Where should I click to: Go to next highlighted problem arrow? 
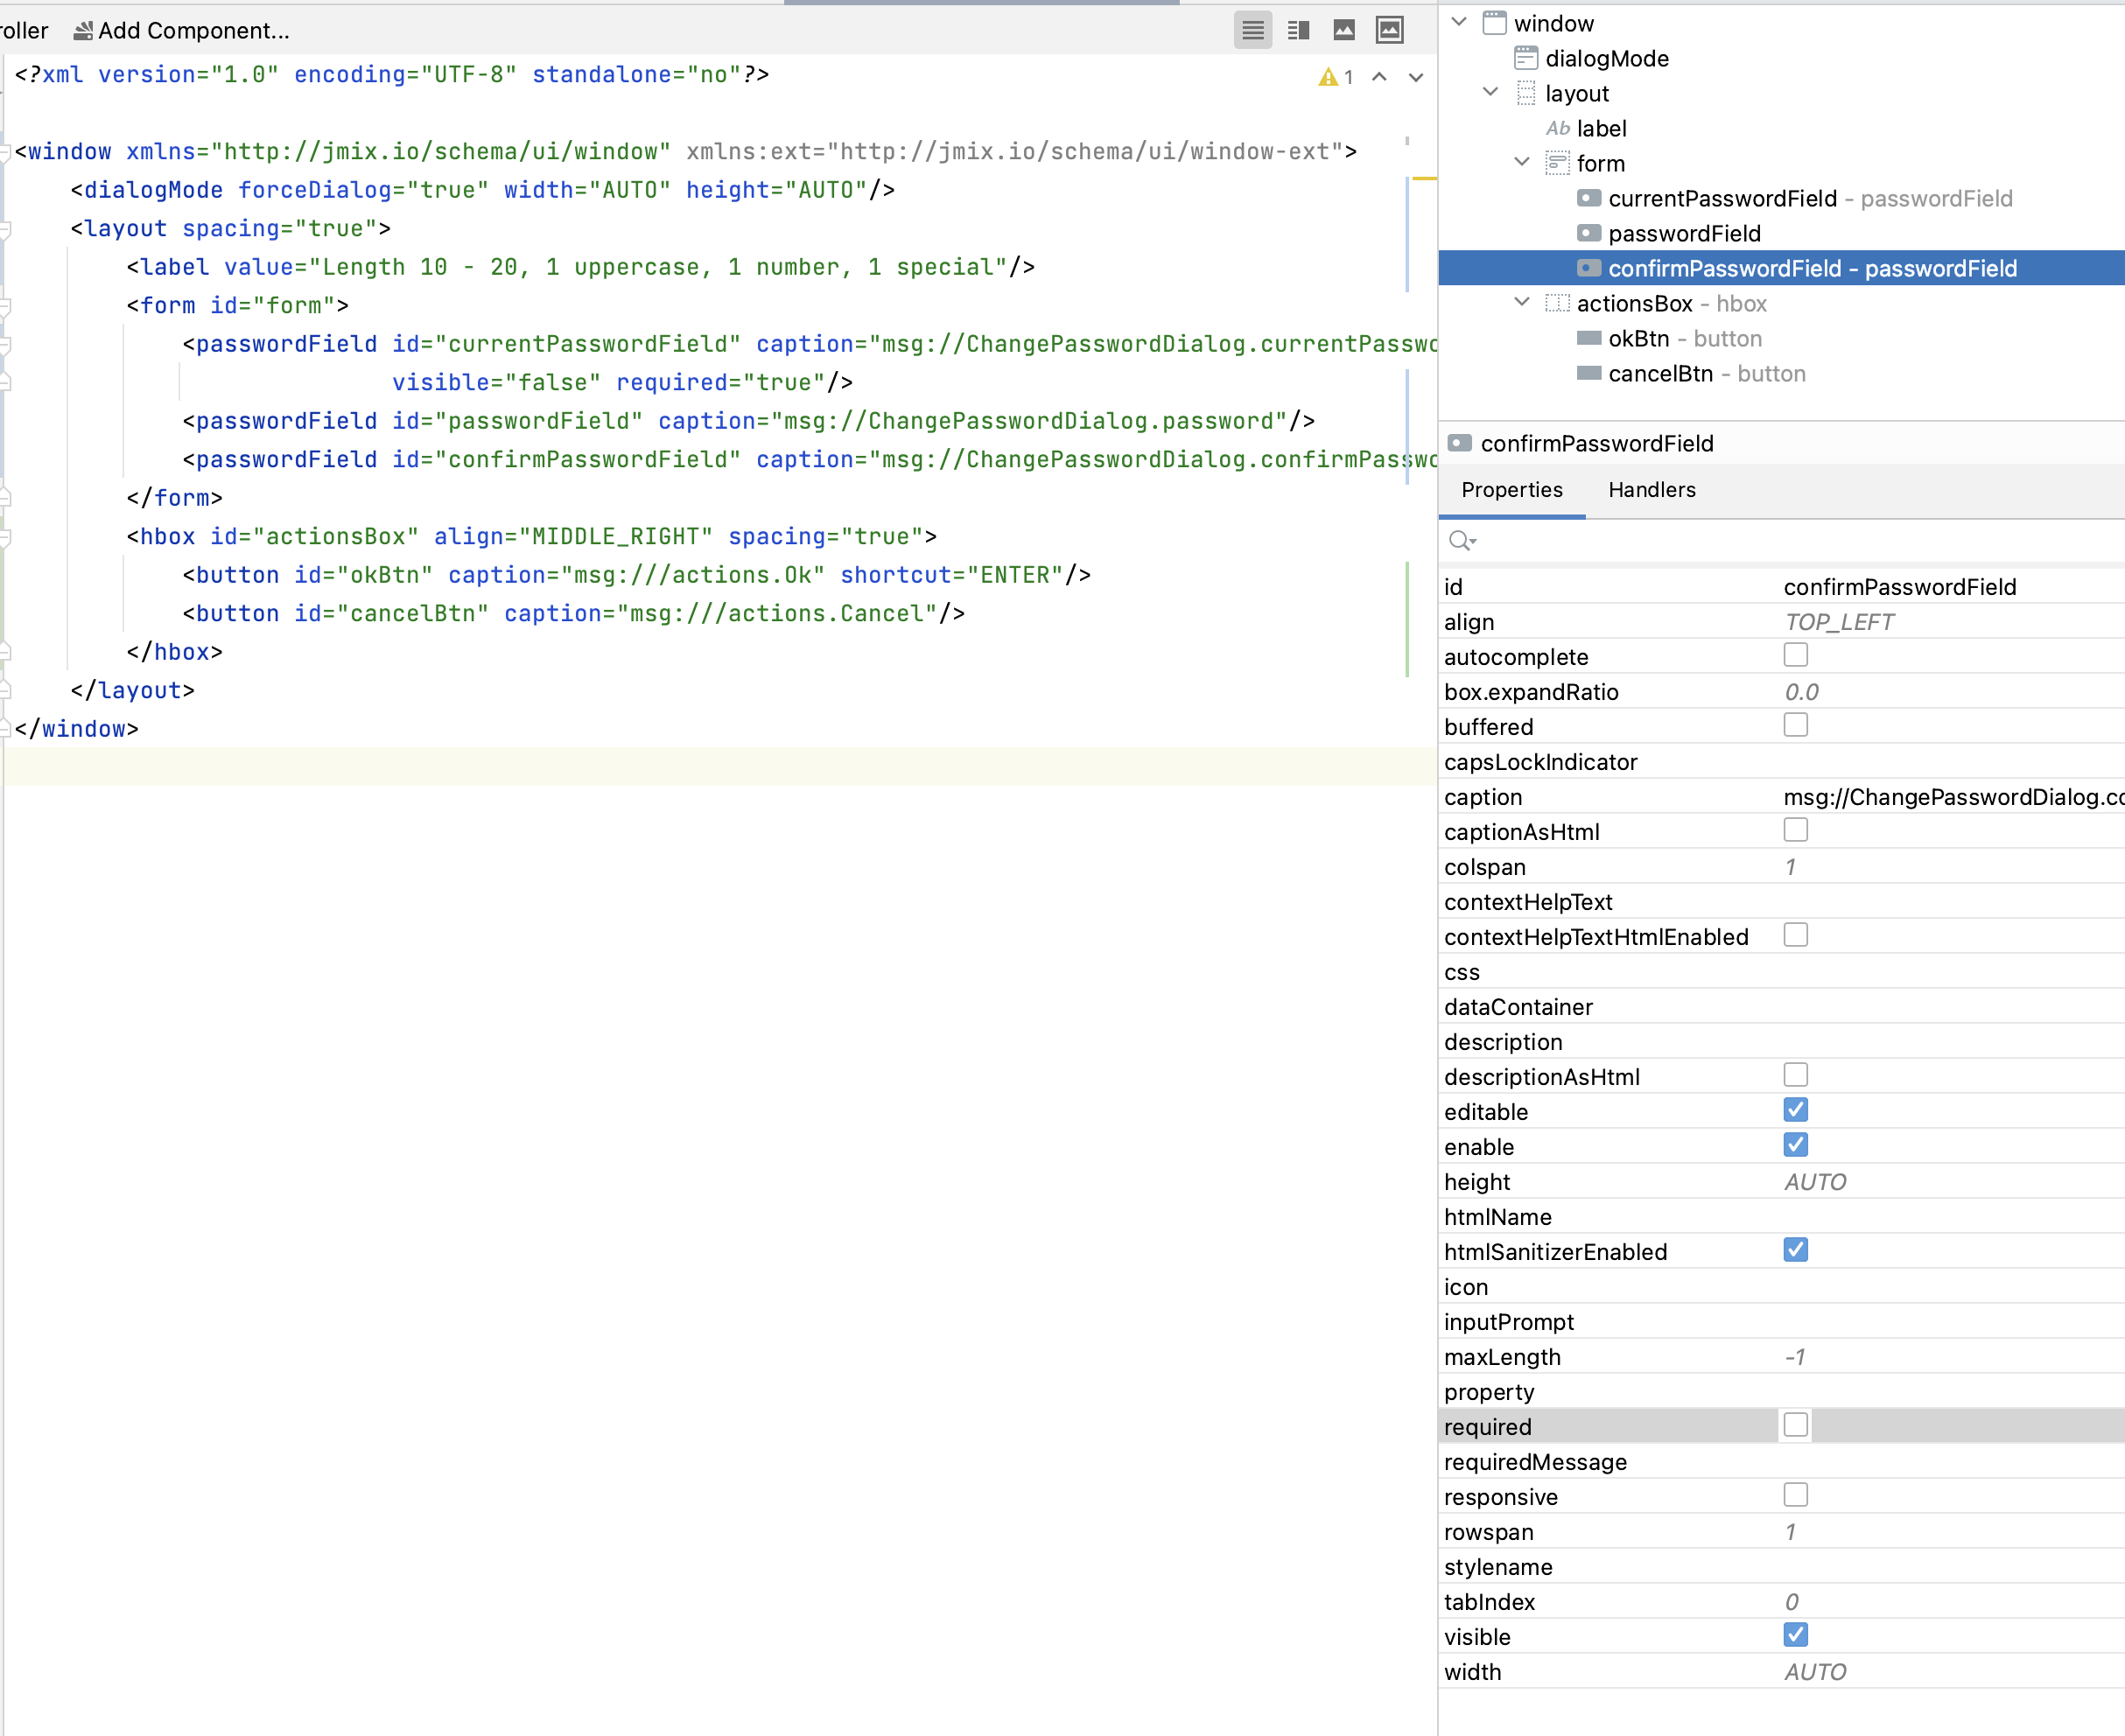1416,77
